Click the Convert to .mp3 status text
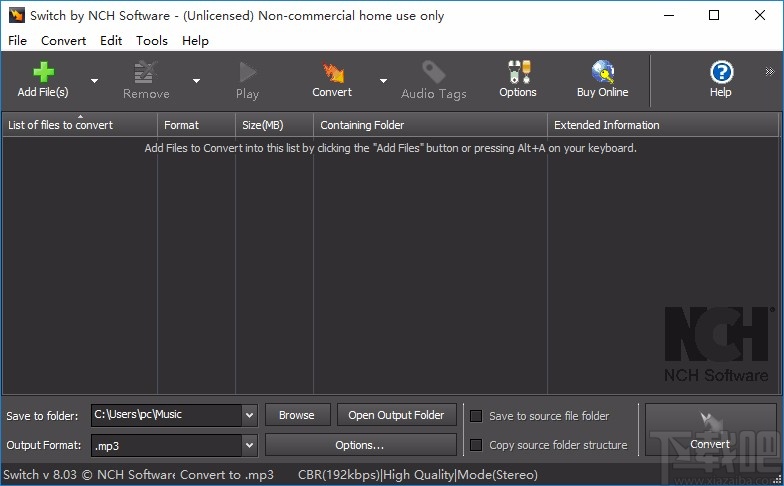This screenshot has height=486, width=784. [x=227, y=474]
